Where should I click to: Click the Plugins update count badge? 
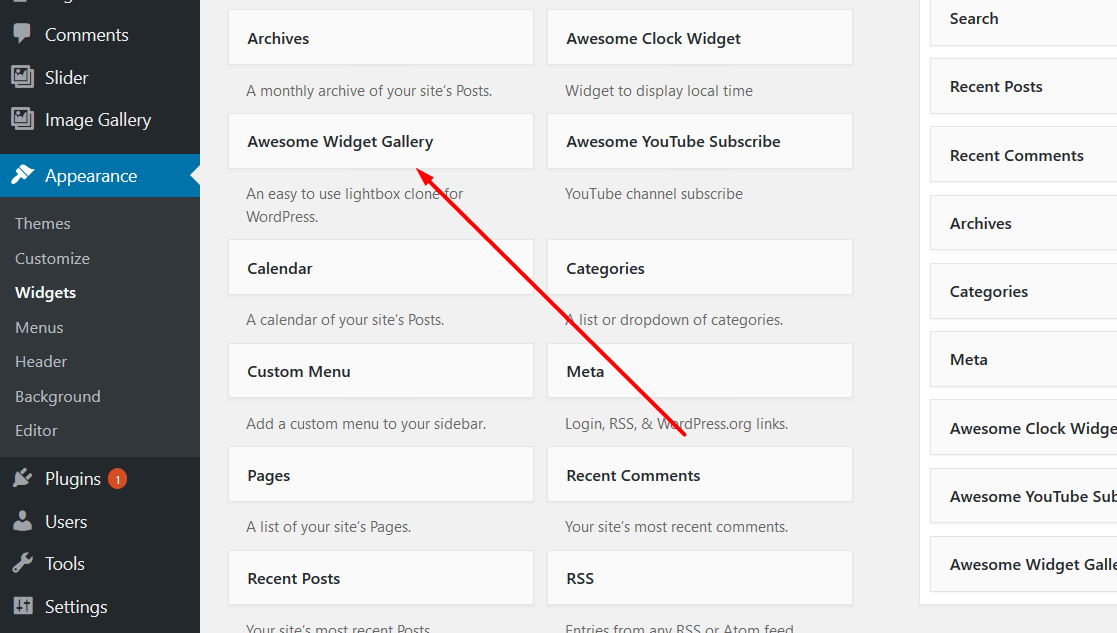[x=118, y=479]
